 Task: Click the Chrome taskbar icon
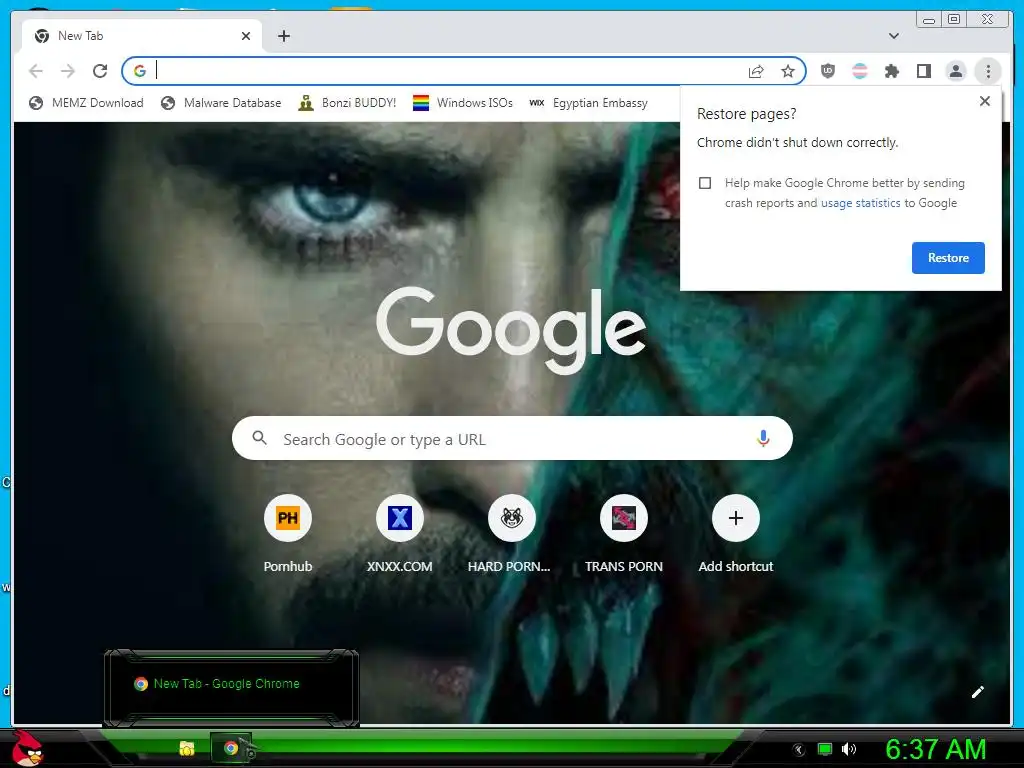(x=231, y=748)
